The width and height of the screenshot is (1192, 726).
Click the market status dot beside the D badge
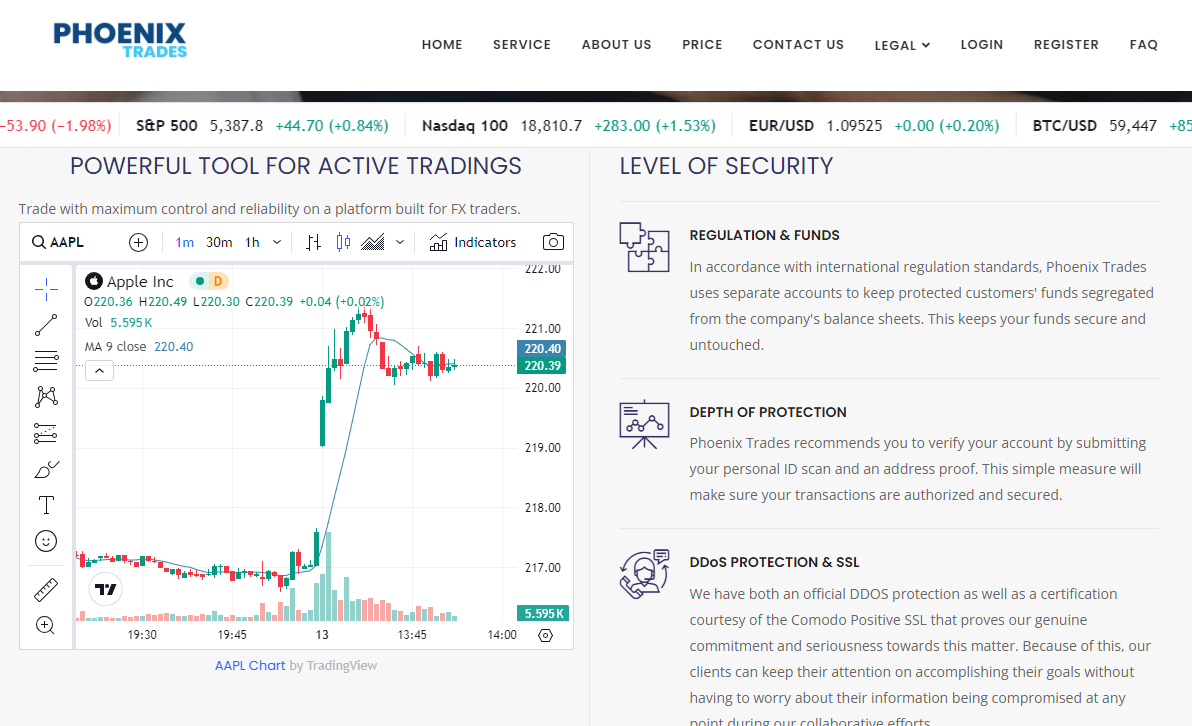pos(200,281)
